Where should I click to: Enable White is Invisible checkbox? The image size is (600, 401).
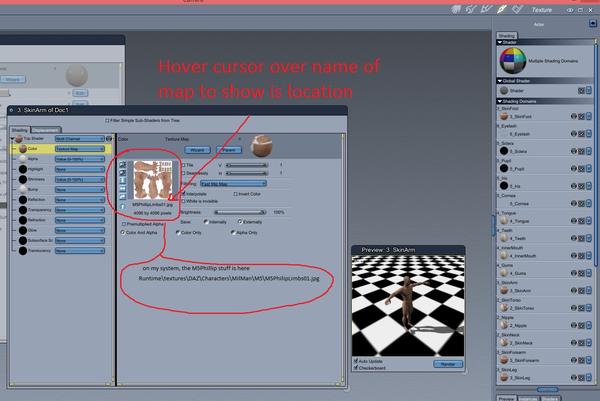pyautogui.click(x=183, y=201)
